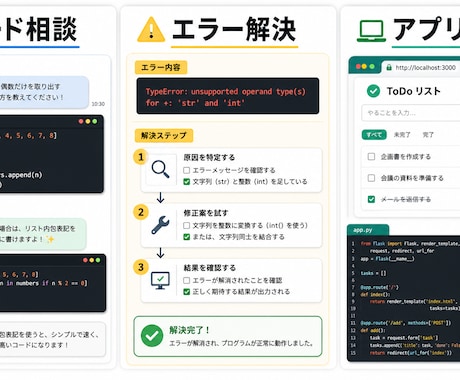Screen dimensions: 460x380
Task: Click the wrench icon in step 2
Action: coord(160,225)
